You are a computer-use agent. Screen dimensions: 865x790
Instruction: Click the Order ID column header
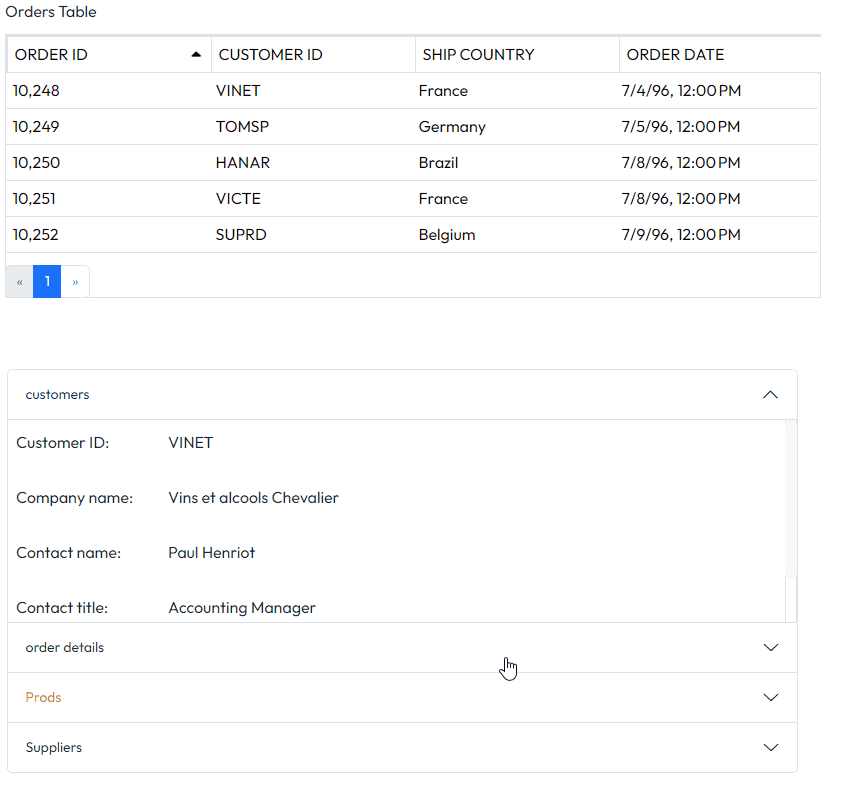109,55
